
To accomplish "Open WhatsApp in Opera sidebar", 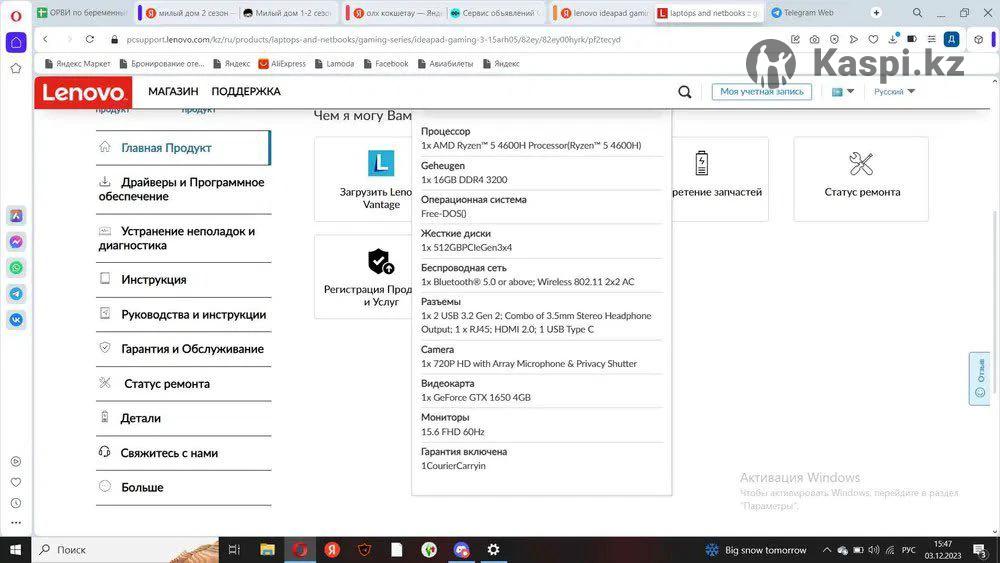I will pyautogui.click(x=16, y=268).
